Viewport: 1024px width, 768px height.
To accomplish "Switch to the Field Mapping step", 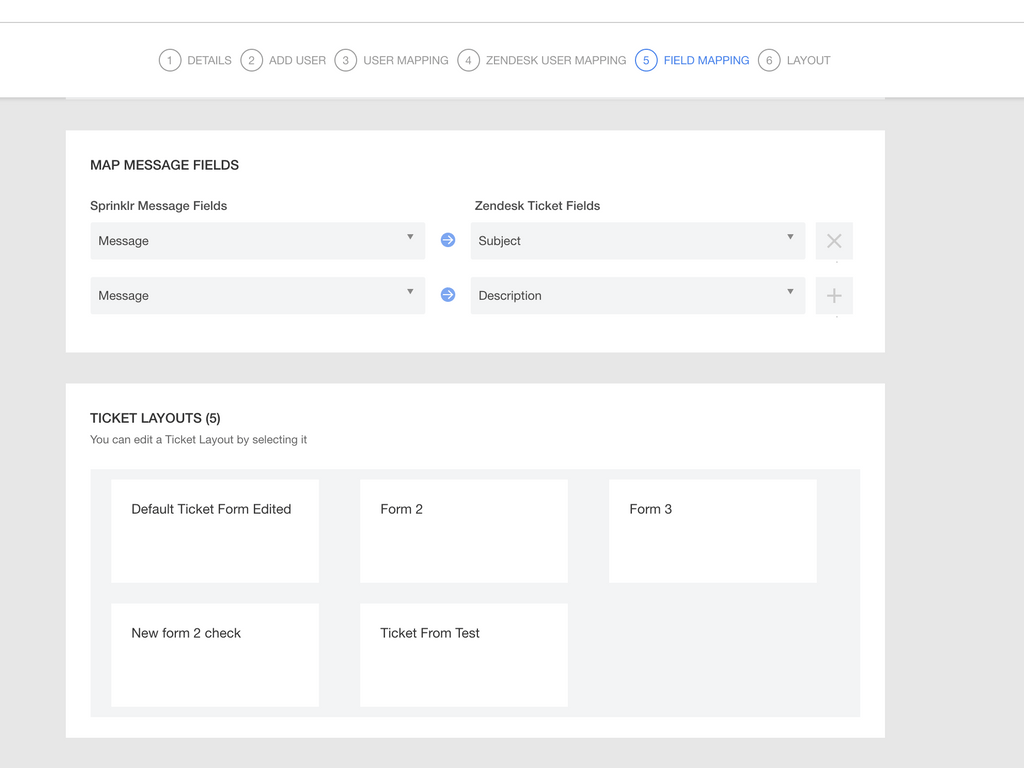I will coord(706,60).
